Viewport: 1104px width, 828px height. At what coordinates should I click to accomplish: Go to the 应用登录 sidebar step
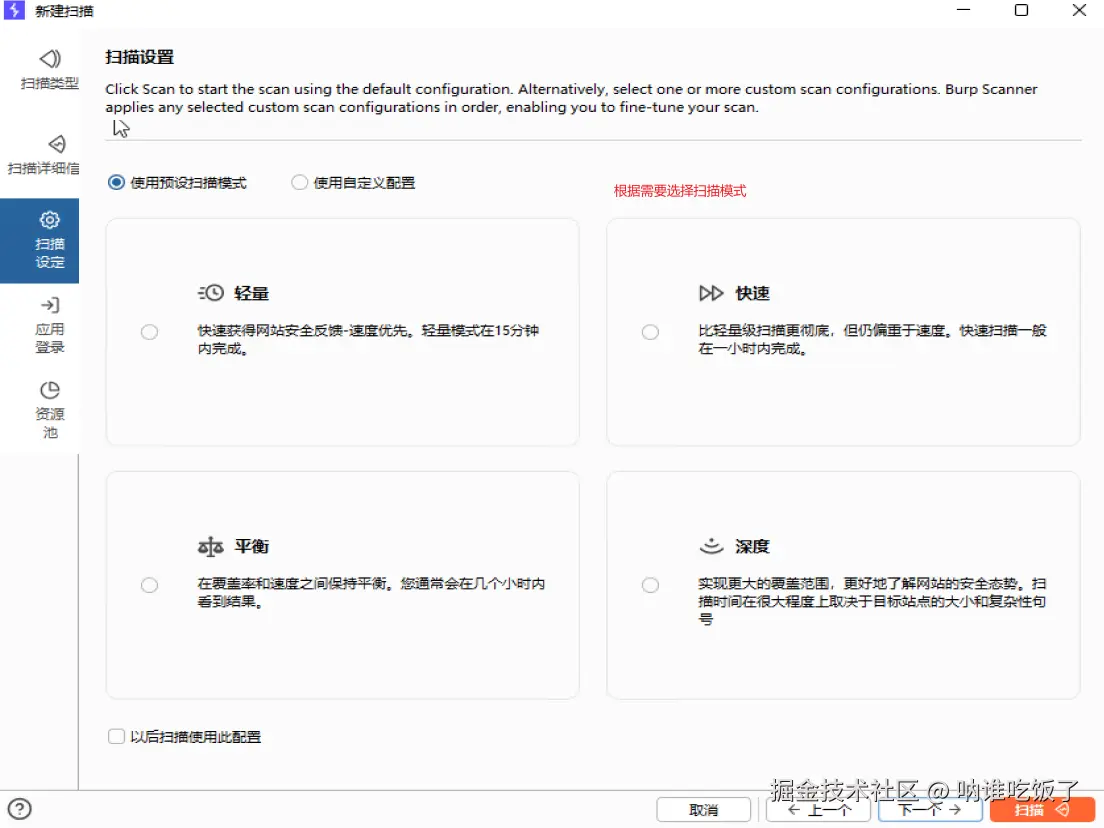point(49,326)
